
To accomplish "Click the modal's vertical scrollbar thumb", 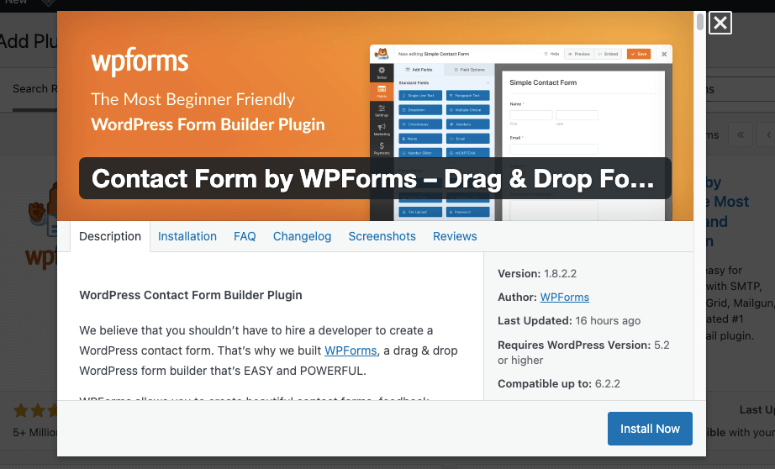I will [x=700, y=22].
